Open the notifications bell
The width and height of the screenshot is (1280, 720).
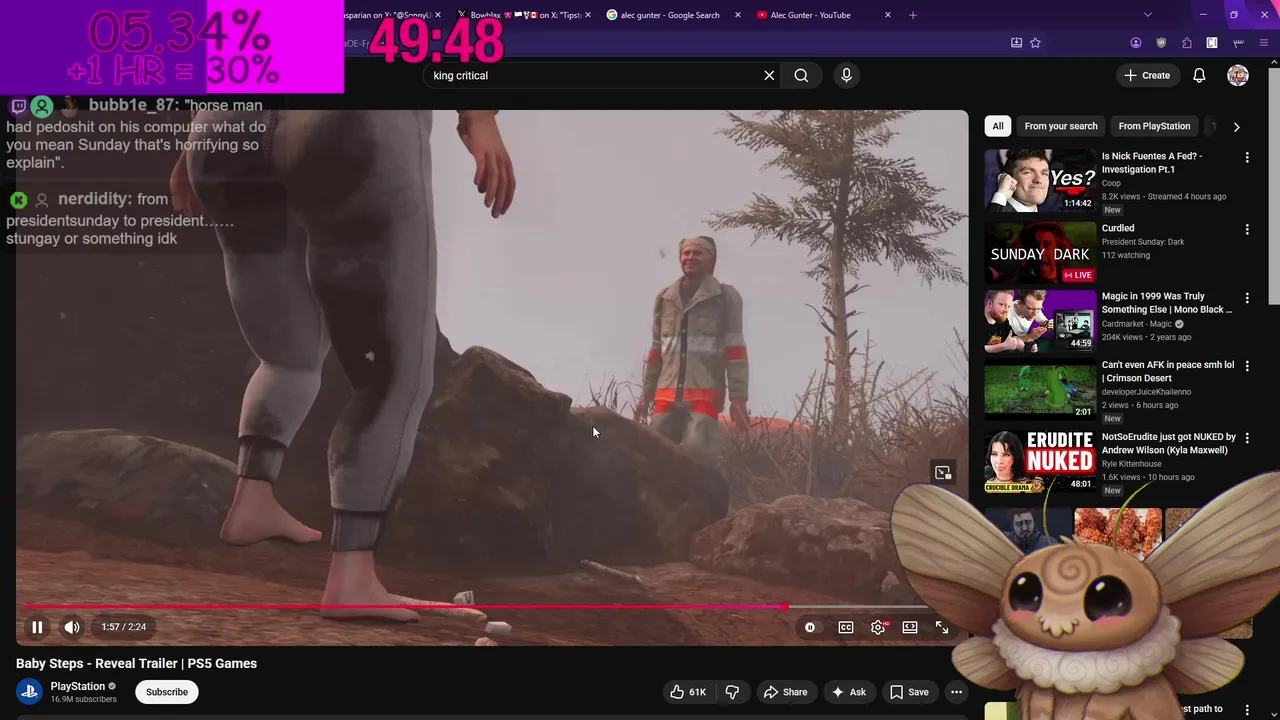[1199, 75]
